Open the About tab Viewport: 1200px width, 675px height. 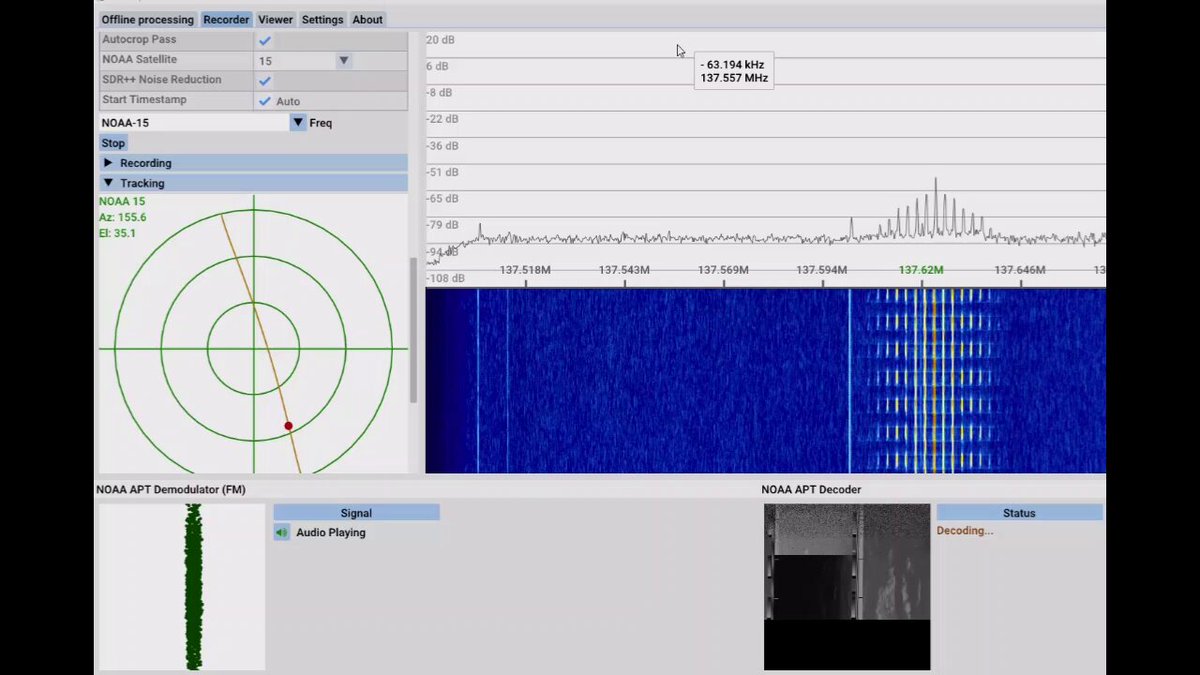coord(367,19)
